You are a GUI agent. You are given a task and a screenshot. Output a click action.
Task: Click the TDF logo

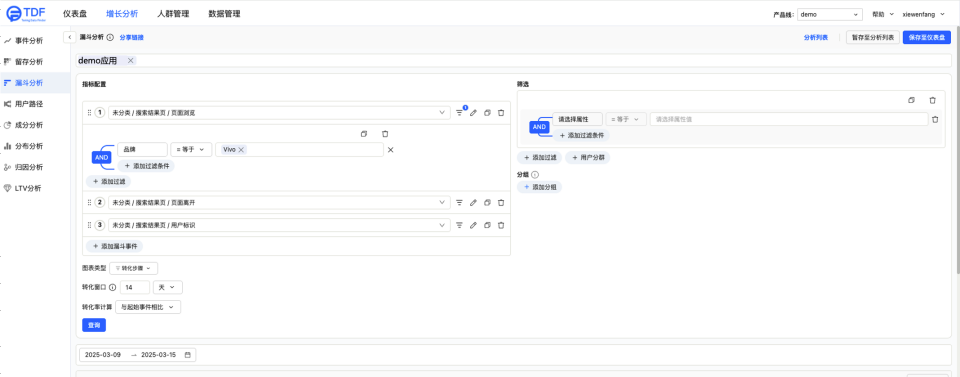(x=27, y=13)
